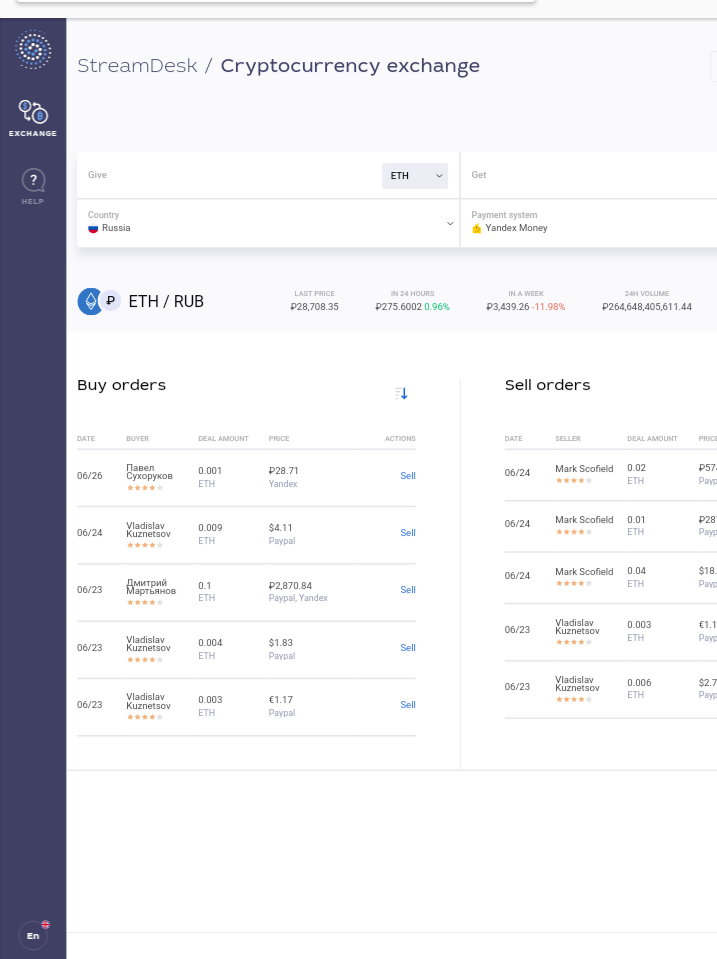Click Paypal, Yandex payment methods text
717x959 pixels.
click(298, 598)
